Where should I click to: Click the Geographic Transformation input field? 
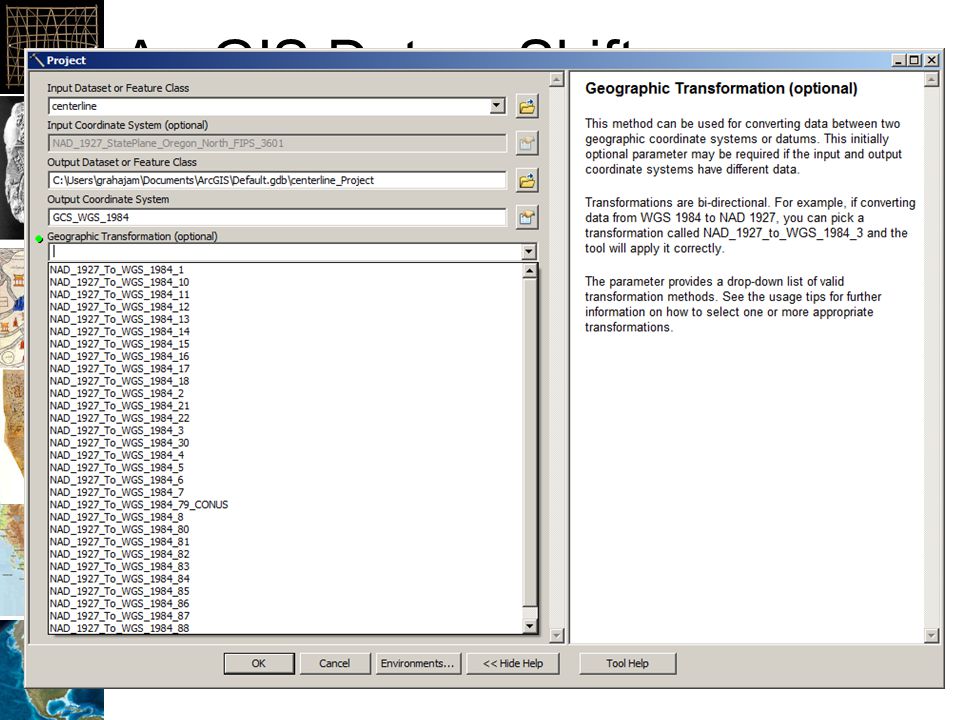[x=285, y=251]
